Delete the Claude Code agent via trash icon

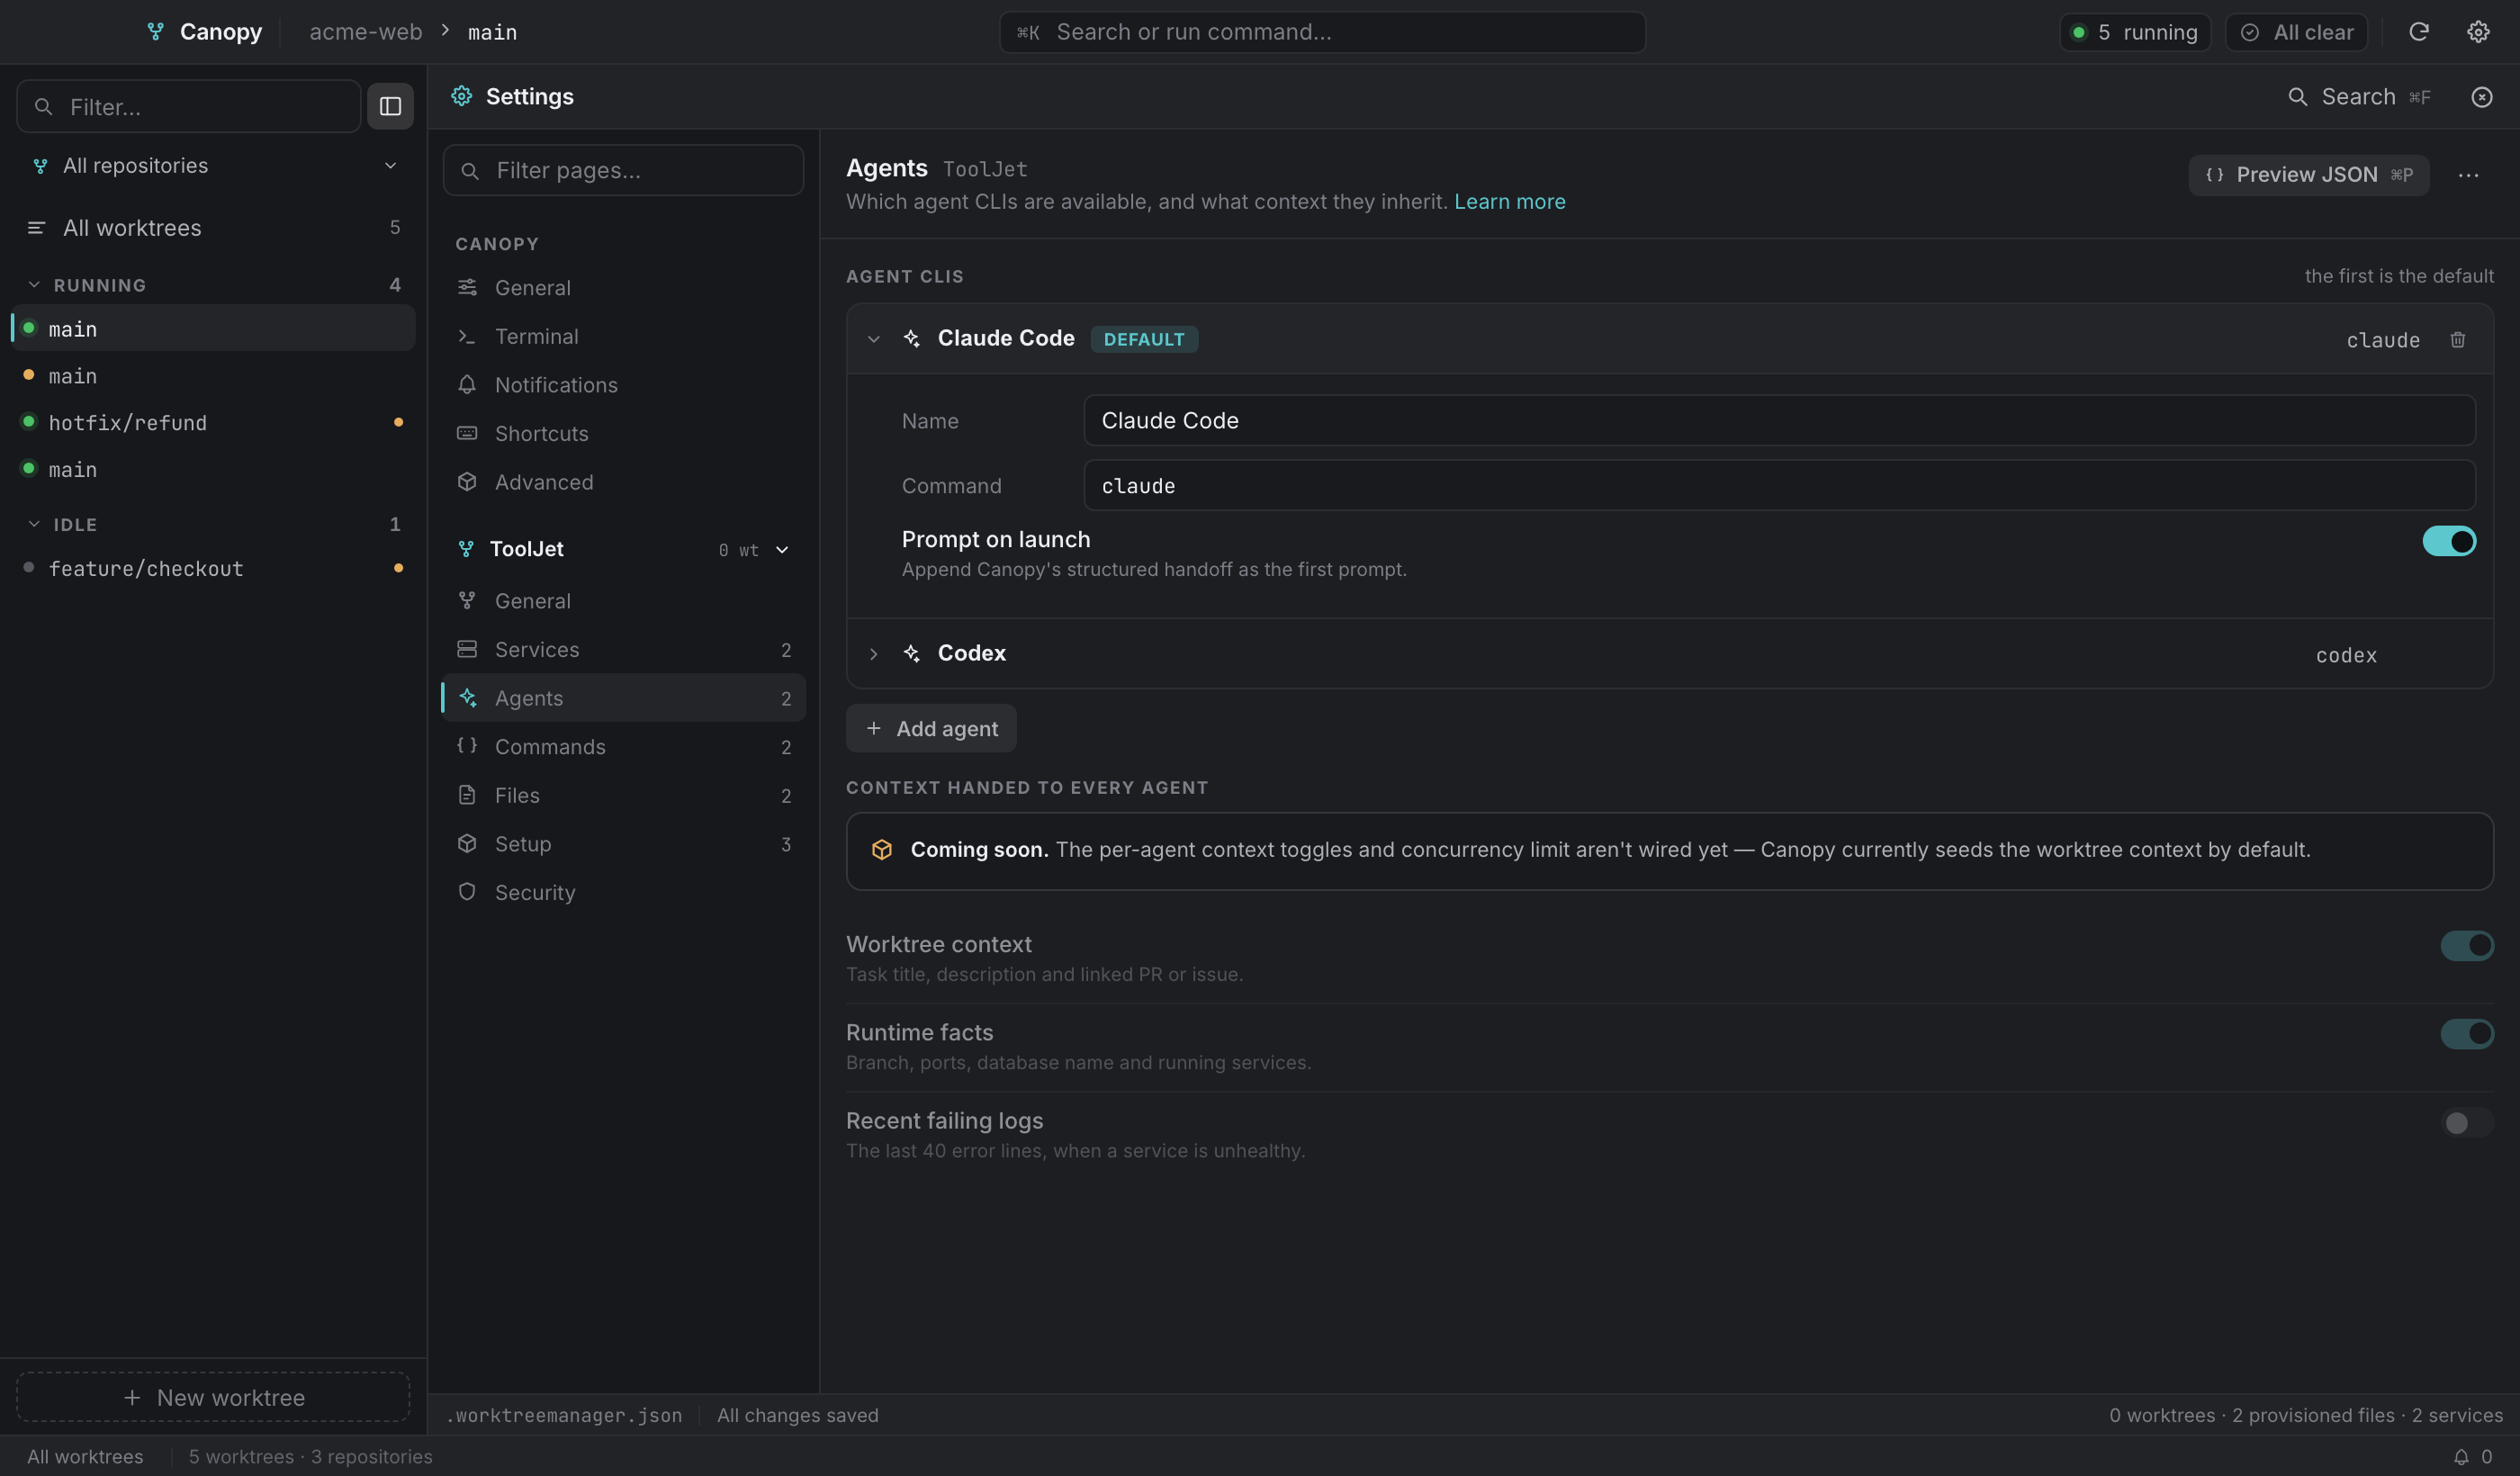(x=2457, y=339)
